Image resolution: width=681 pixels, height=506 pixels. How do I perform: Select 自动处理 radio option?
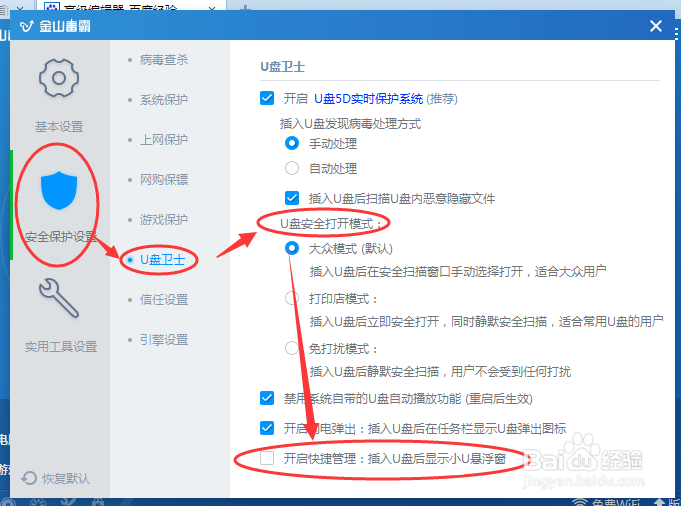292,168
